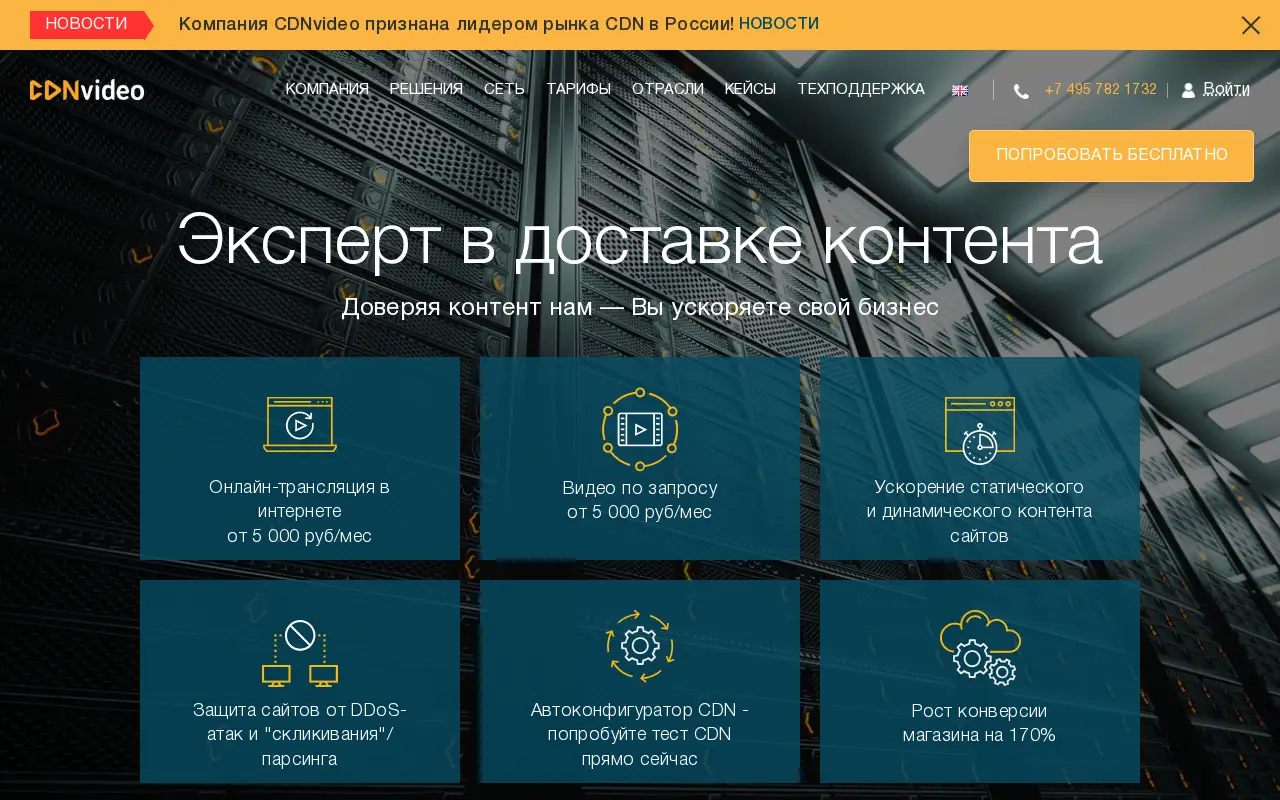1280x800 pixels.
Task: Click the online streaming laptop icon
Action: (300, 425)
